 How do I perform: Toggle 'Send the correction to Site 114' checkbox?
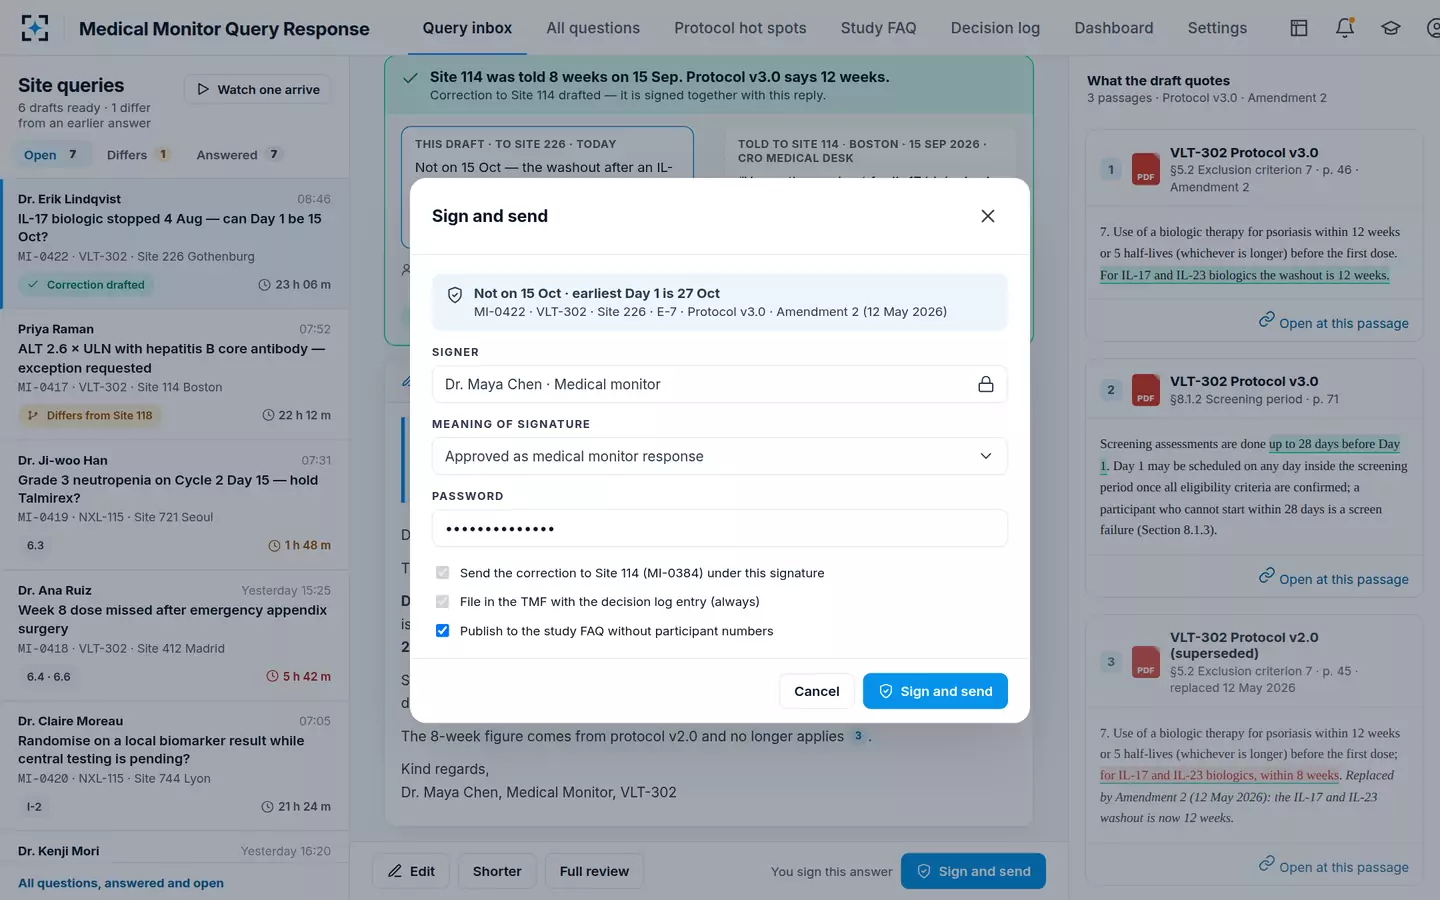[442, 573]
